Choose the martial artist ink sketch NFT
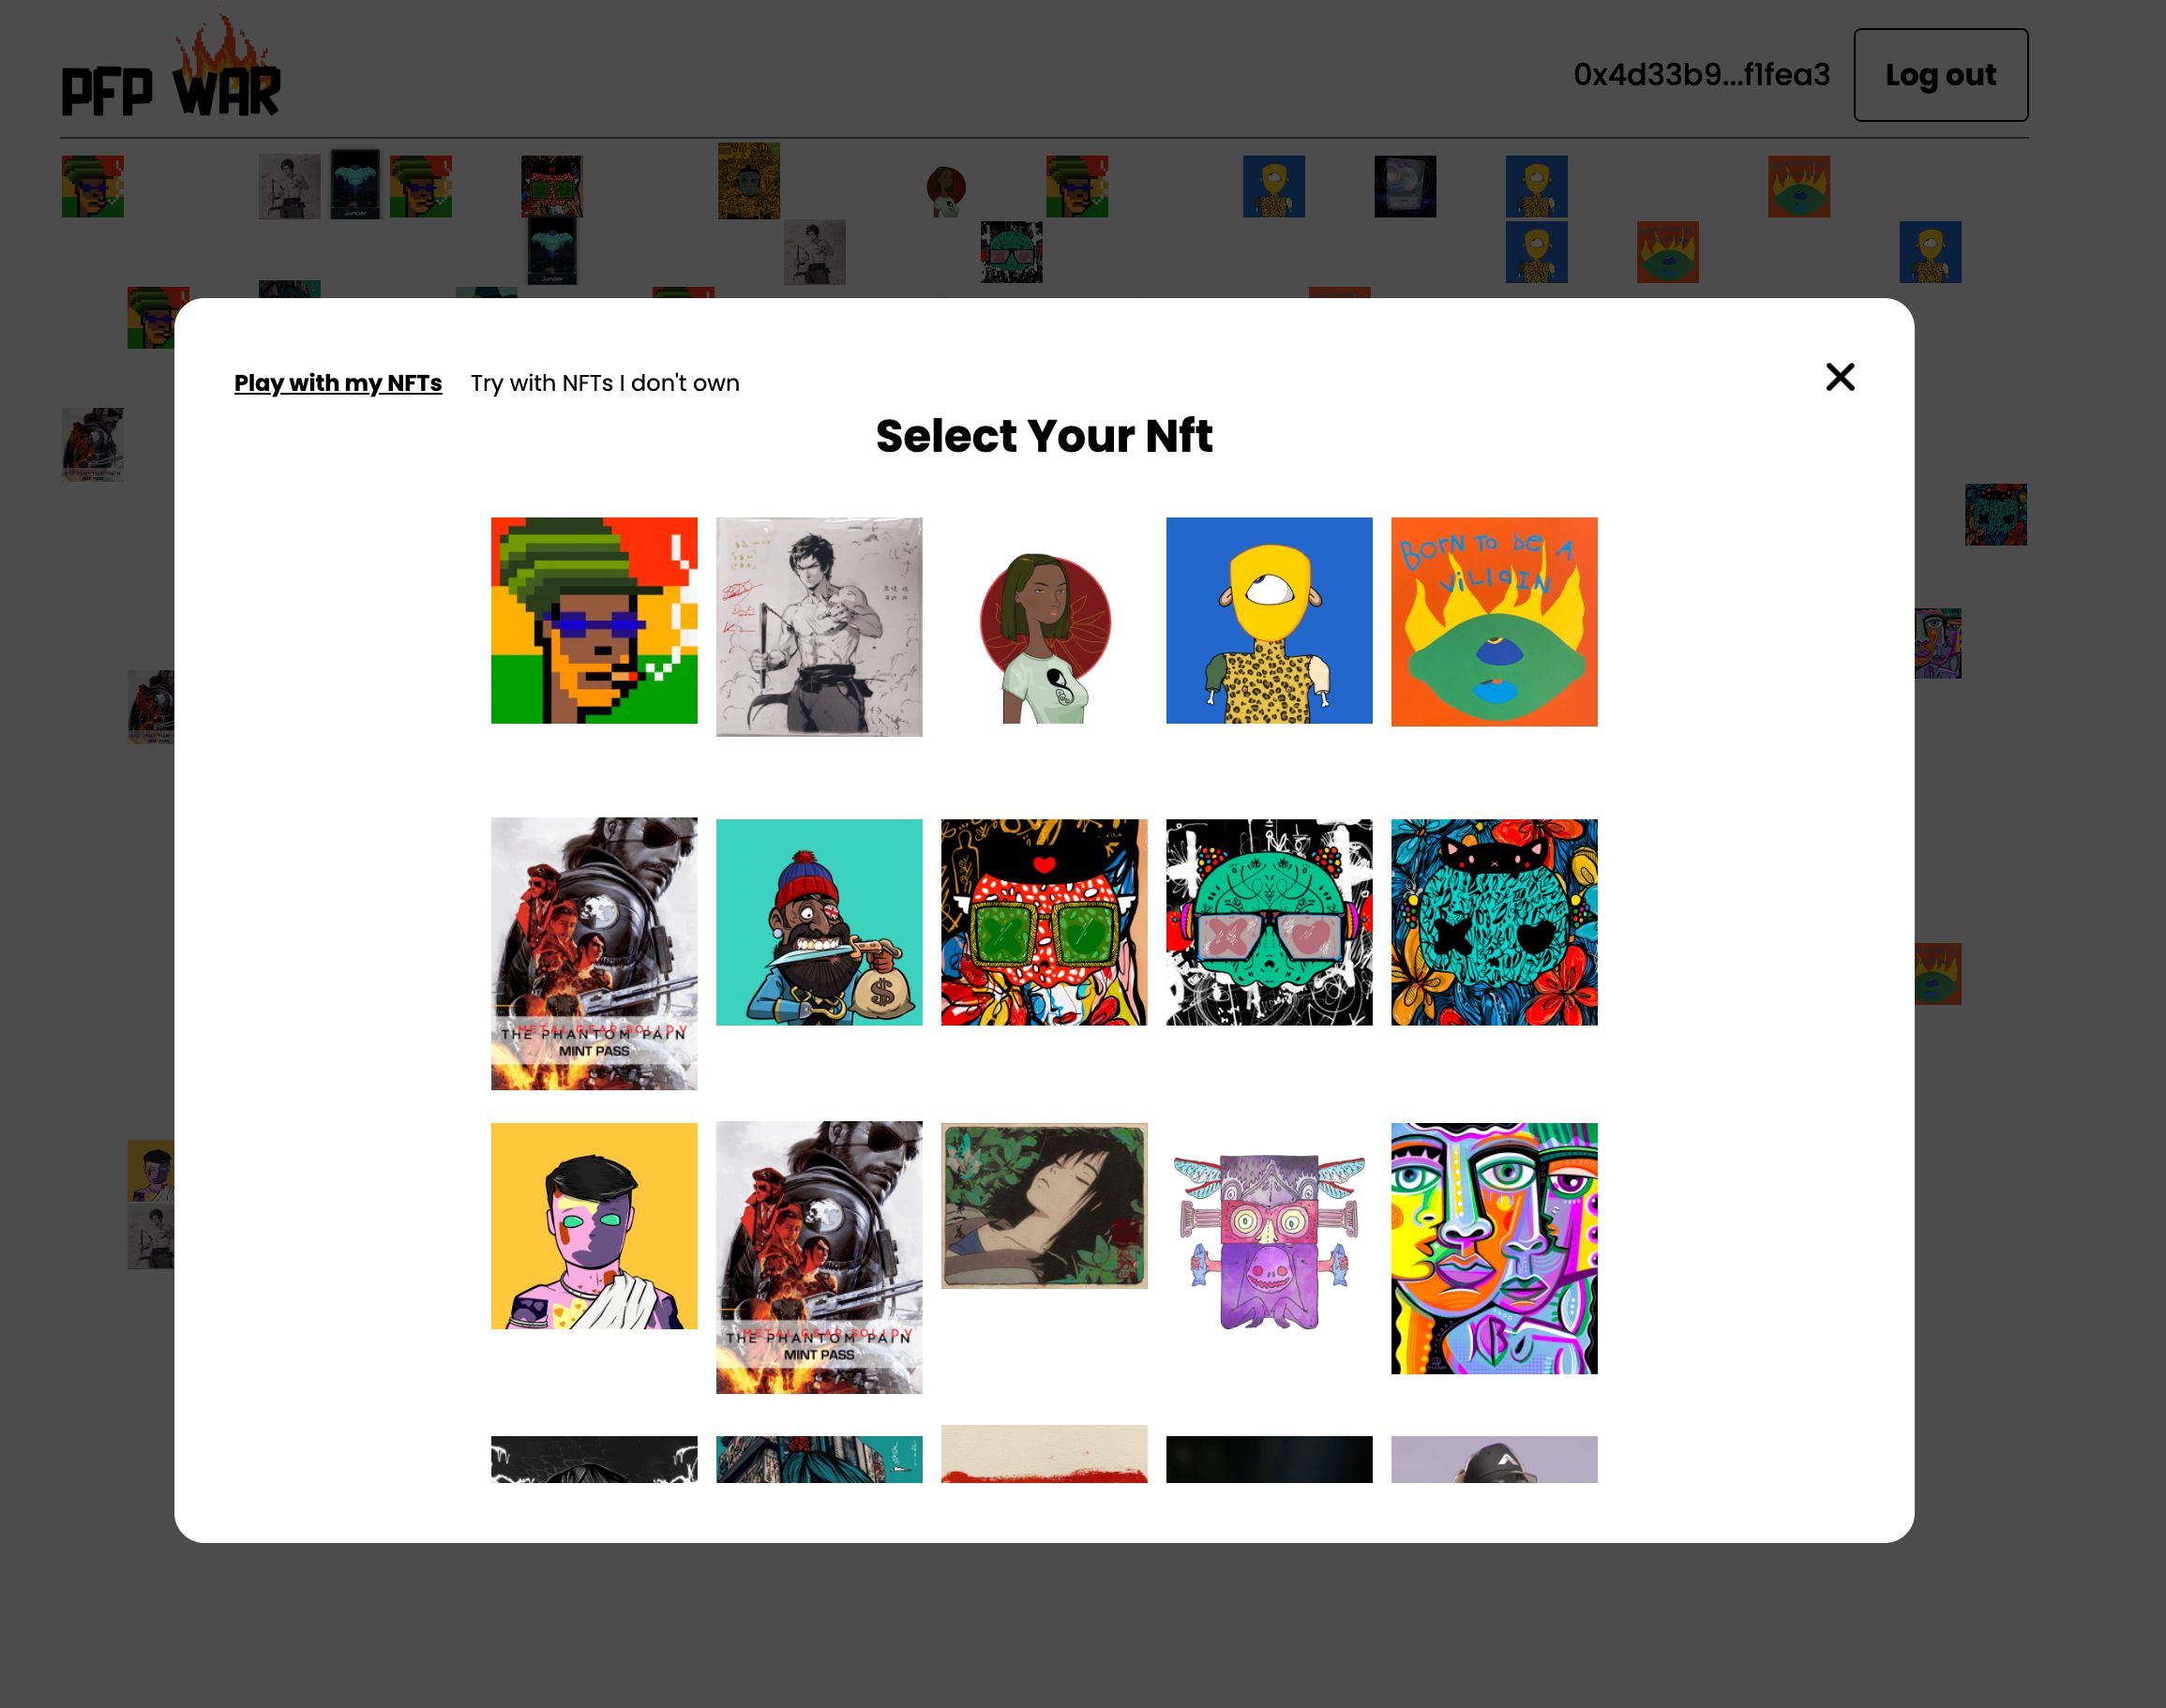 (819, 627)
